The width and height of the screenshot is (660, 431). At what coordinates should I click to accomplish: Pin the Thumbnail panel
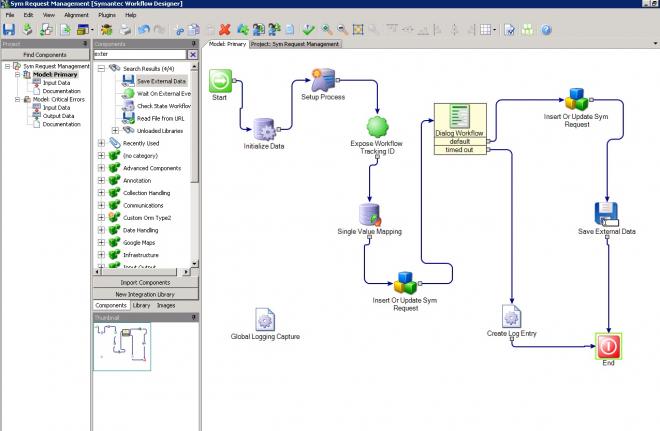point(194,317)
